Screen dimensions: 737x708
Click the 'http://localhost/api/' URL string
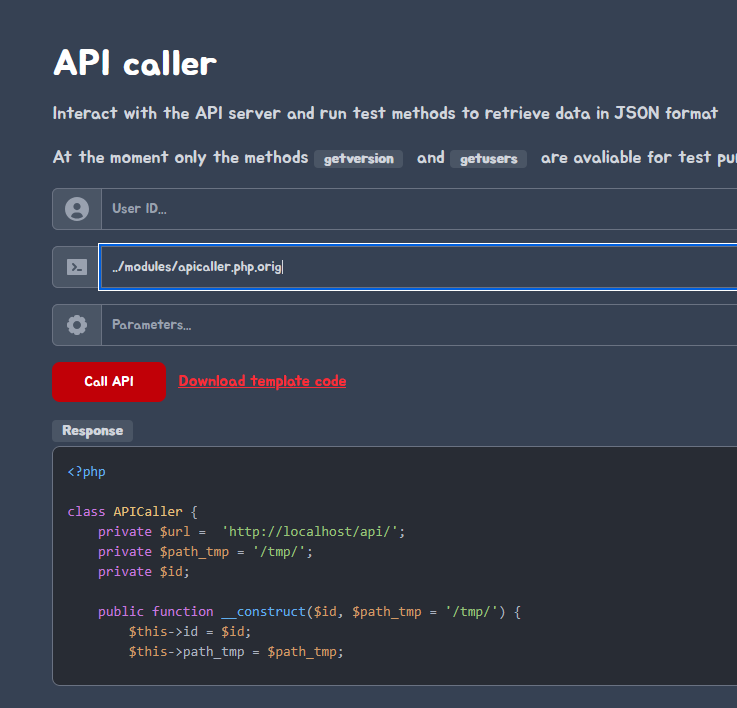313,531
